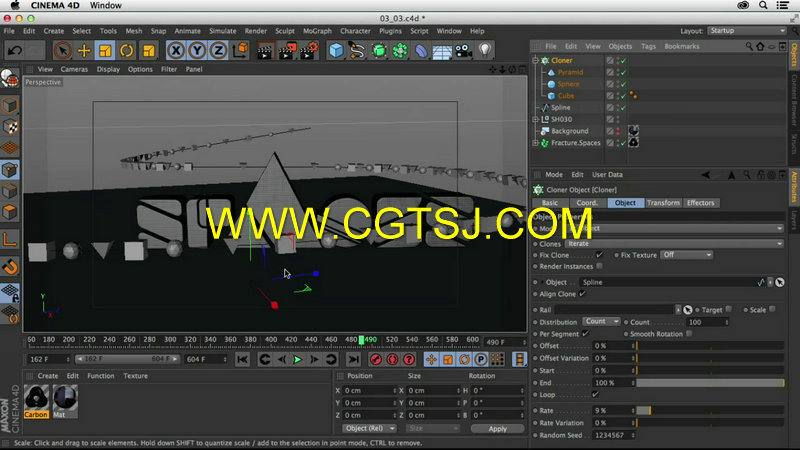Toggle Autokeying record button
800x450 pixels.
point(392,359)
